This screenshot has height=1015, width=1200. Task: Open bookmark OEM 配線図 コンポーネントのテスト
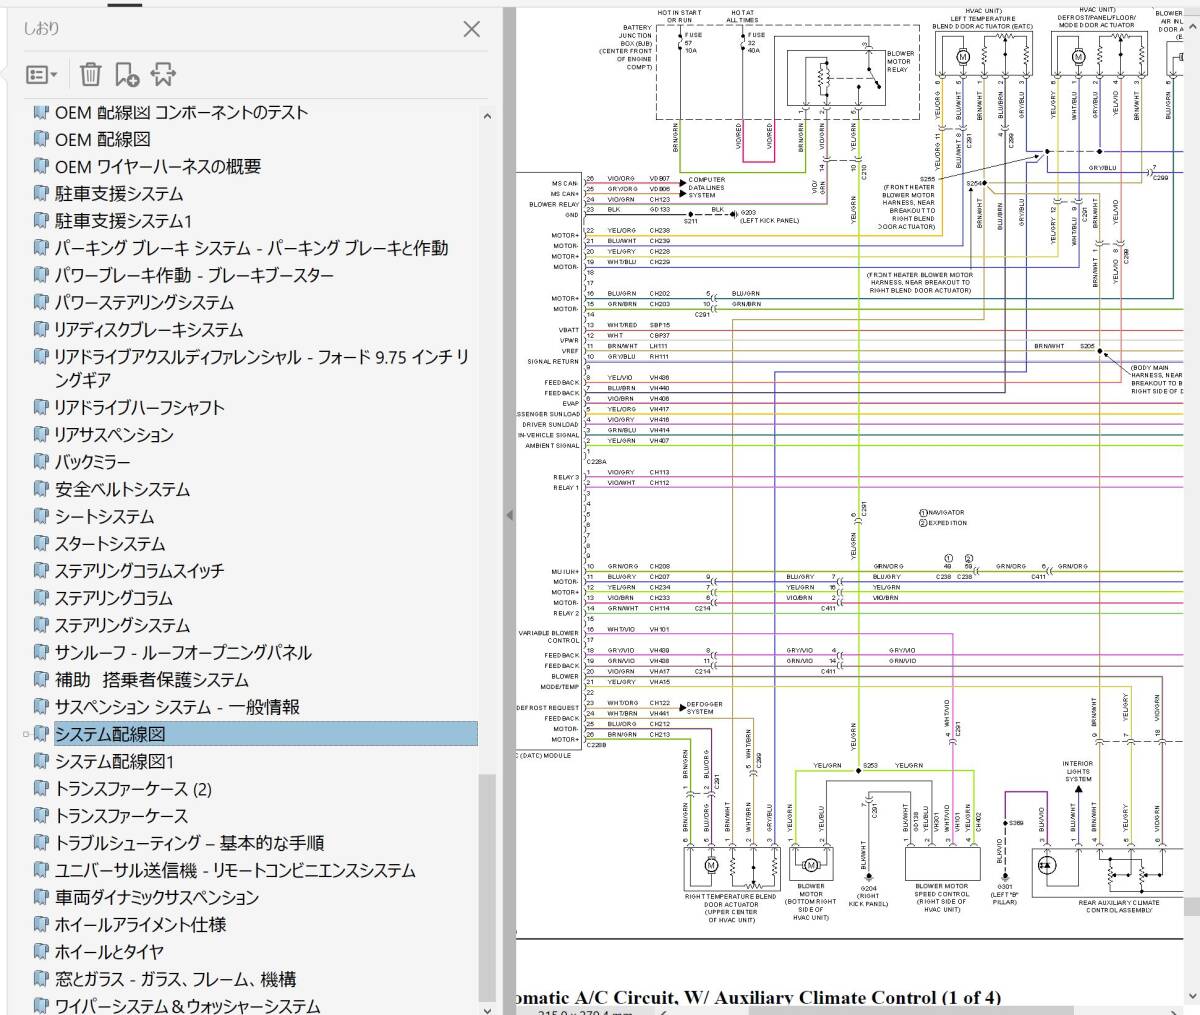[181, 112]
